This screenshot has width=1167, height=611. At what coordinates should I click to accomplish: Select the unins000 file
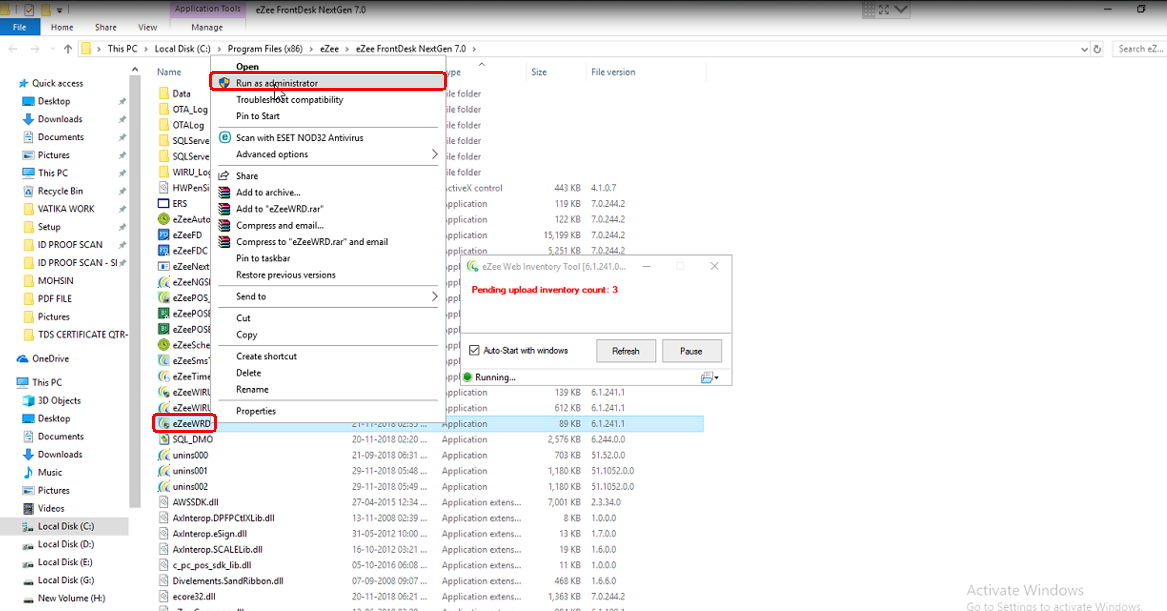click(x=191, y=455)
